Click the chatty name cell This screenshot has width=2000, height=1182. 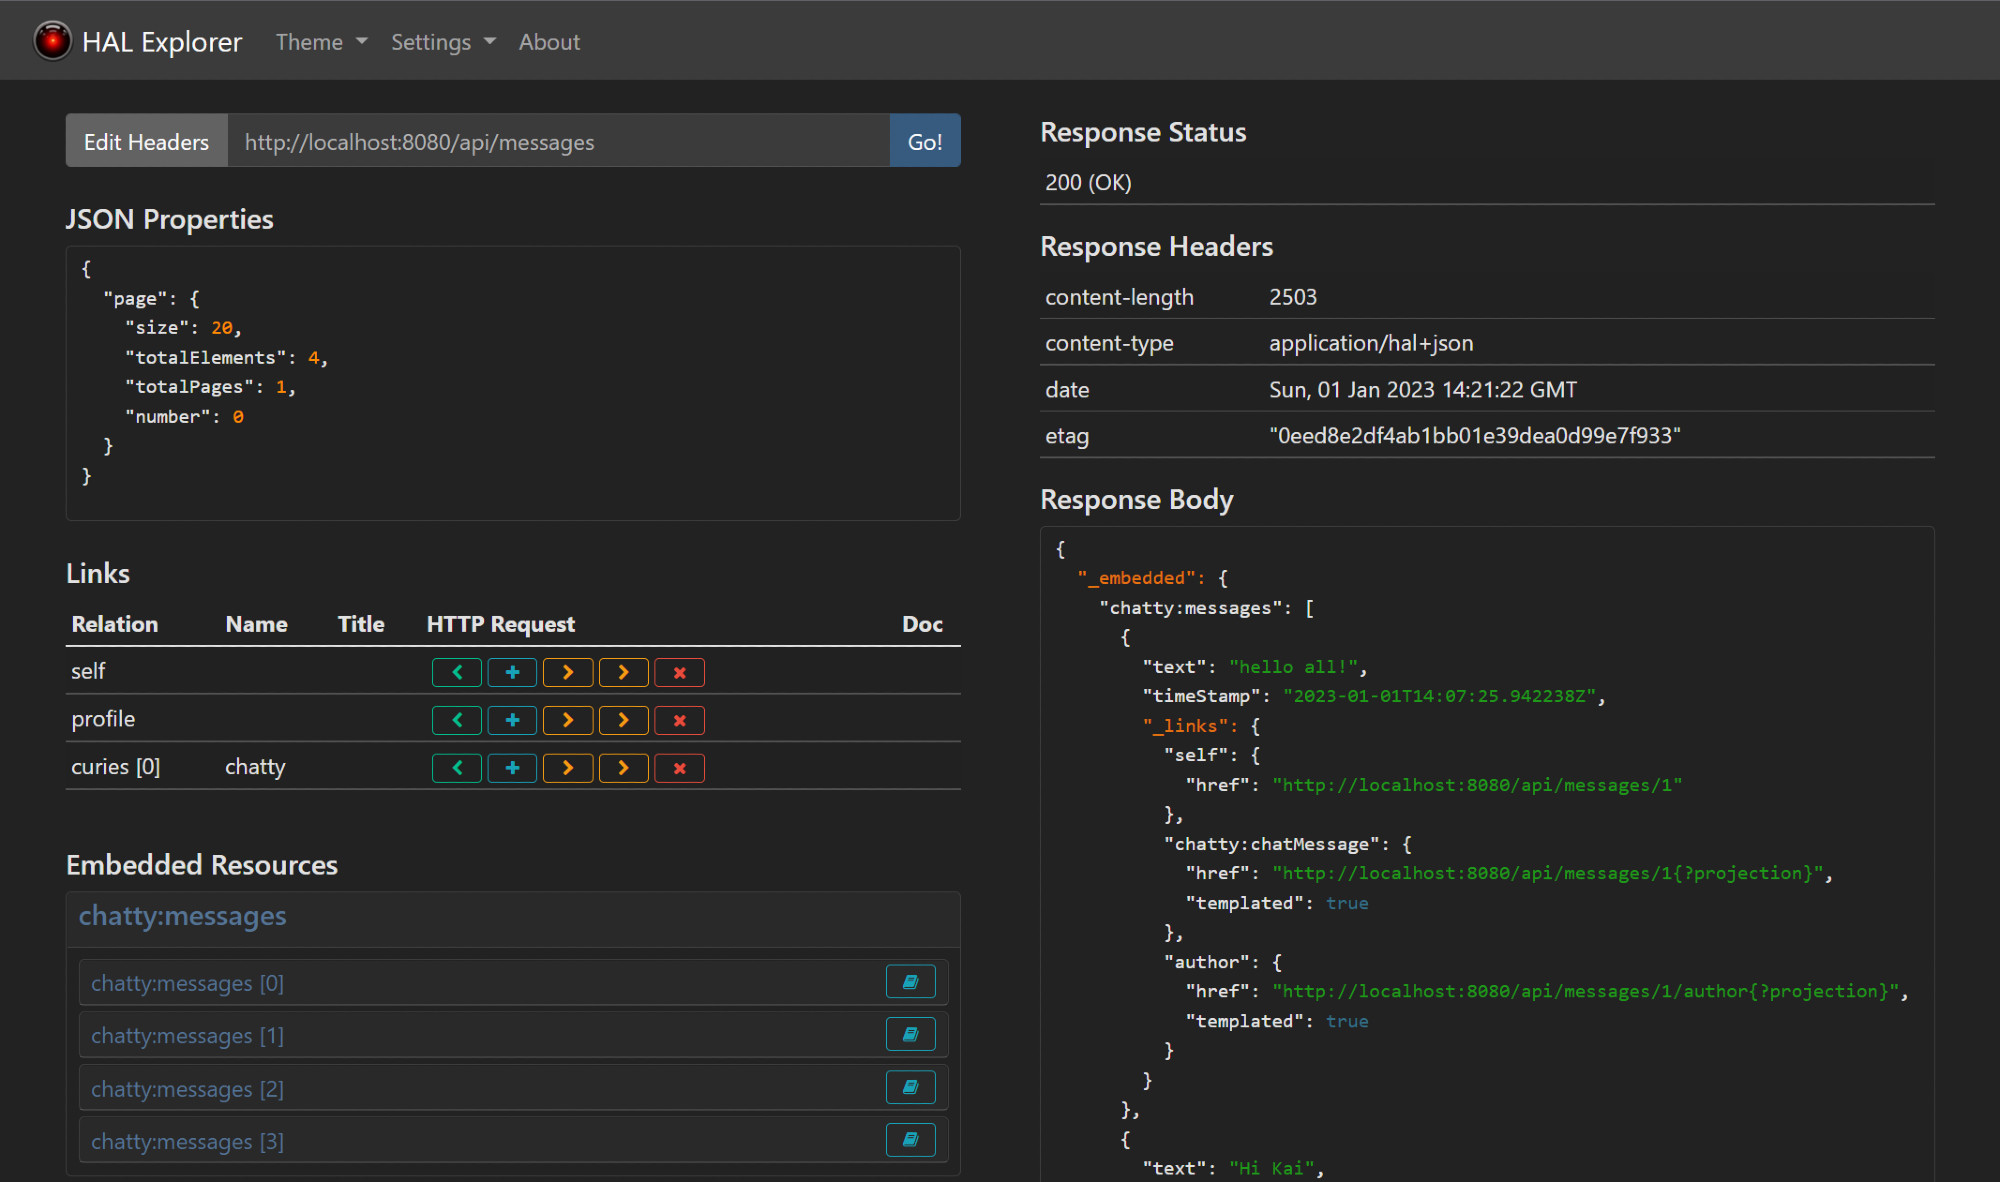(255, 767)
